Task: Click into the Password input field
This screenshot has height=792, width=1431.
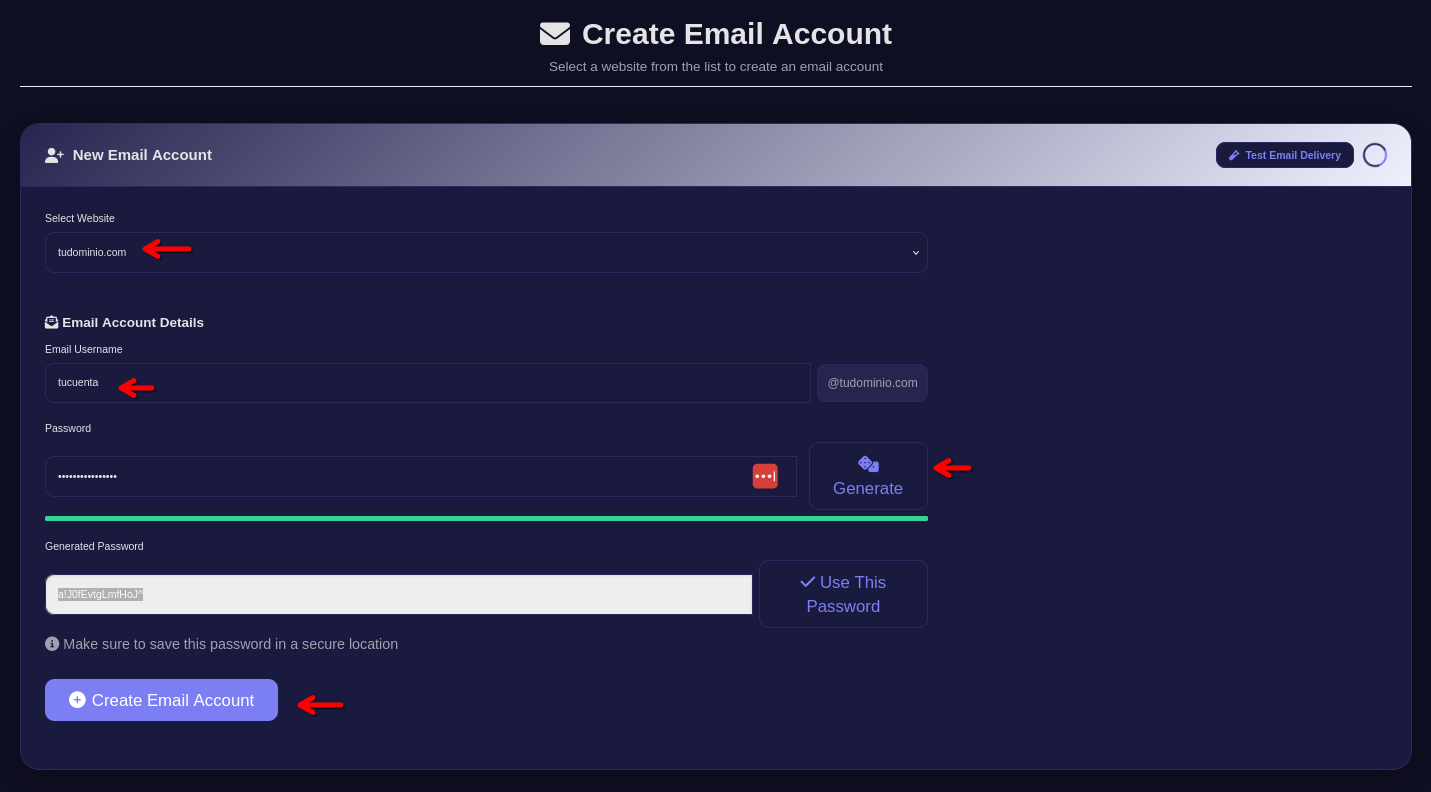Action: (400, 477)
